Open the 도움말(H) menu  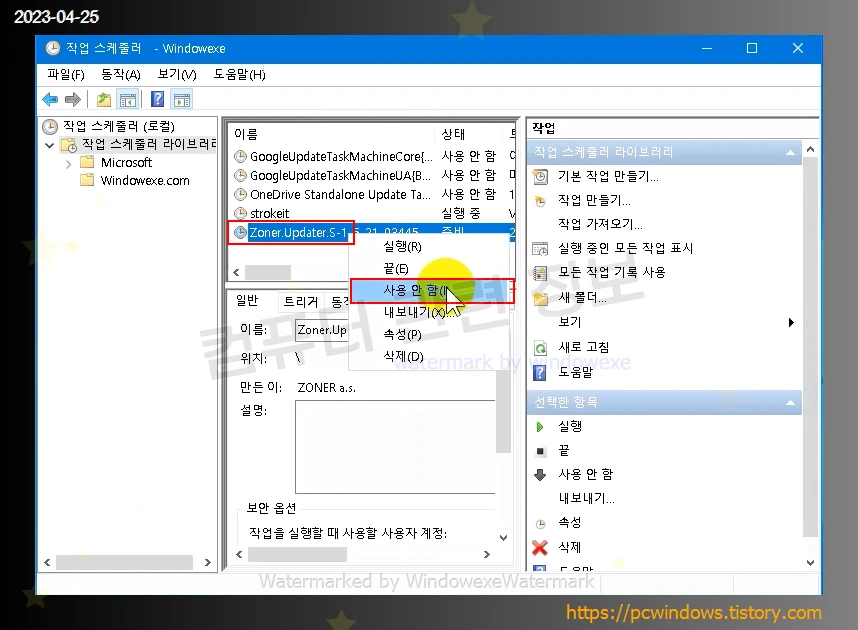[x=240, y=74]
